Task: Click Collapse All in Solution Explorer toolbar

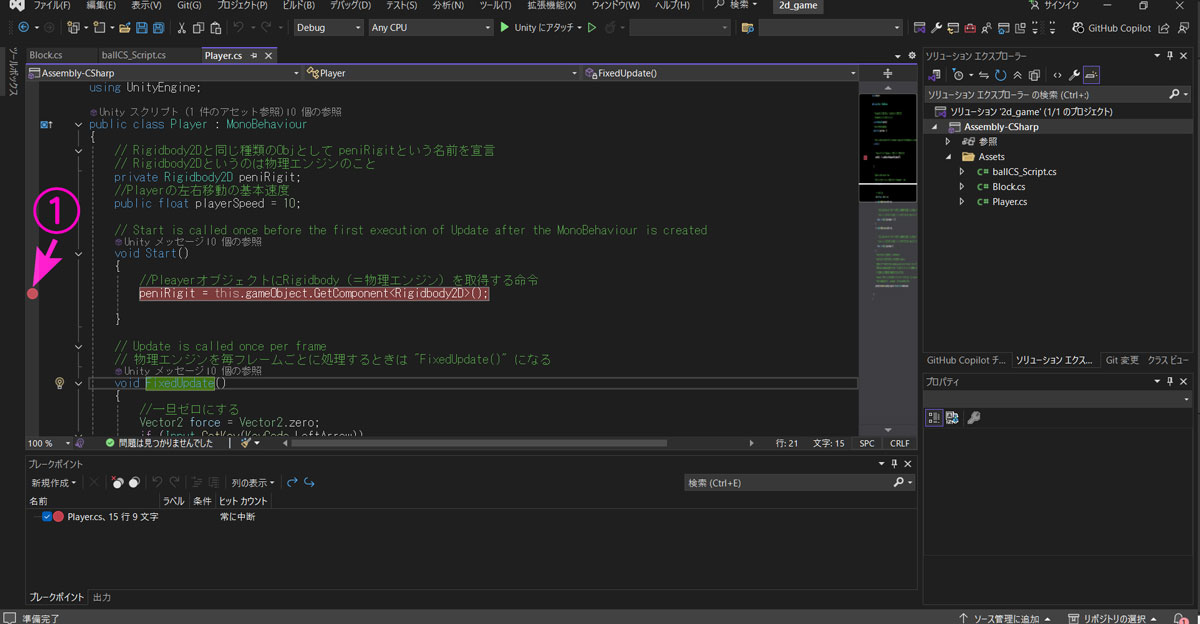Action: [1018, 75]
